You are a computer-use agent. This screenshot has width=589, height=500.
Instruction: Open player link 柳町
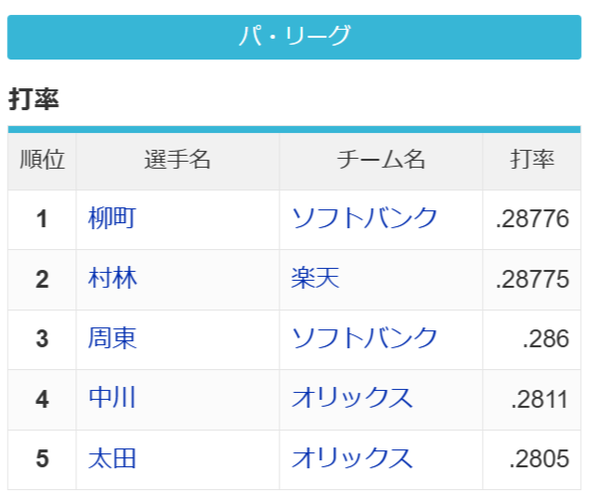tap(112, 218)
